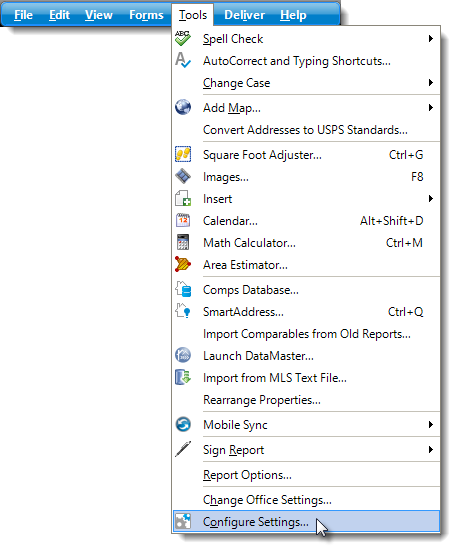The height and width of the screenshot is (546, 450).
Task: Open Report Options menu entry
Action: (247, 475)
